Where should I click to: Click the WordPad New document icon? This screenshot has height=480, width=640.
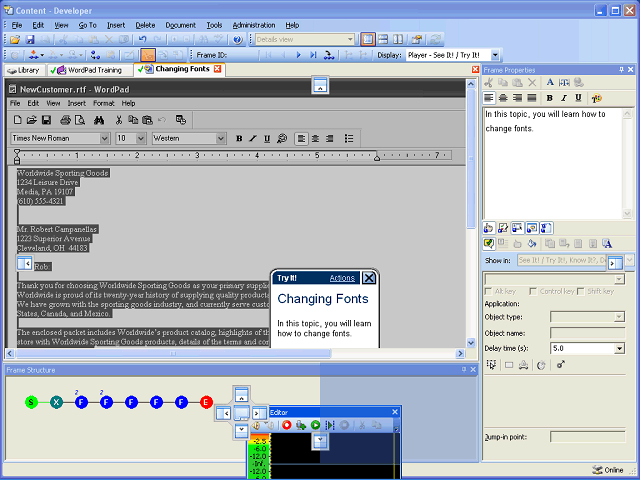pos(18,120)
